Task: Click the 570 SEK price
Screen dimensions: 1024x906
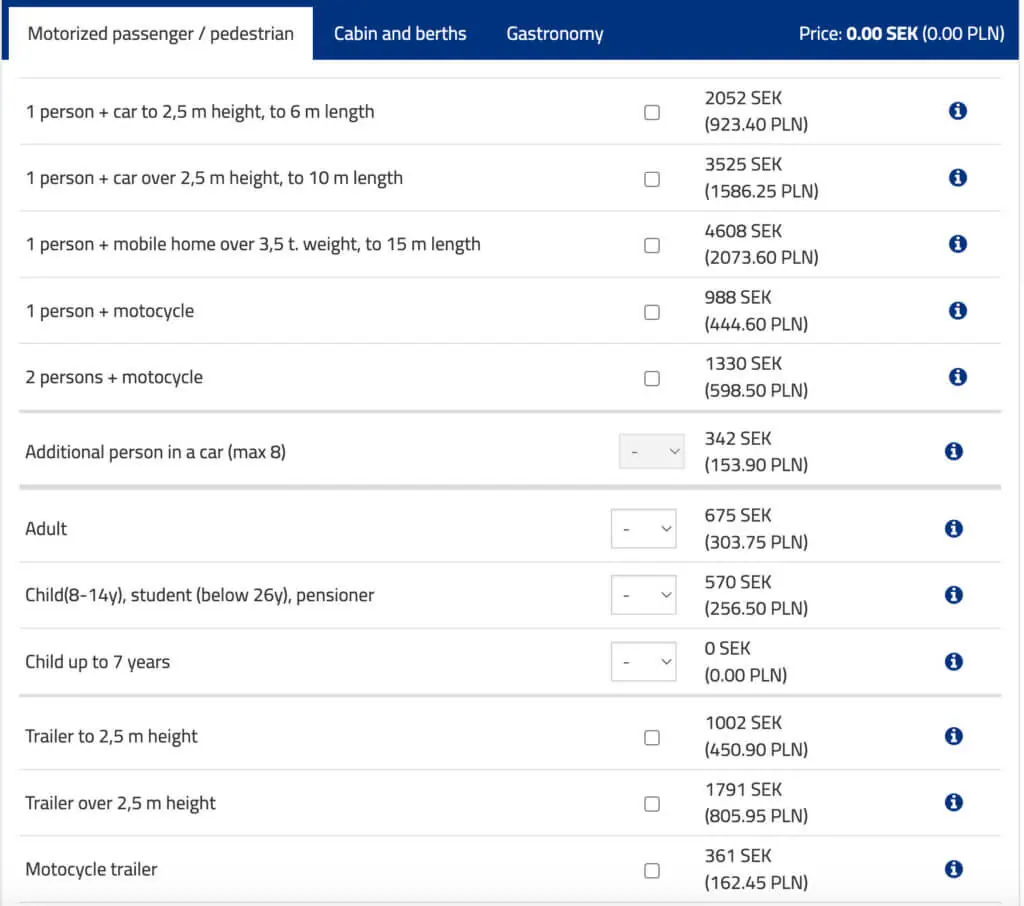Action: tap(737, 582)
